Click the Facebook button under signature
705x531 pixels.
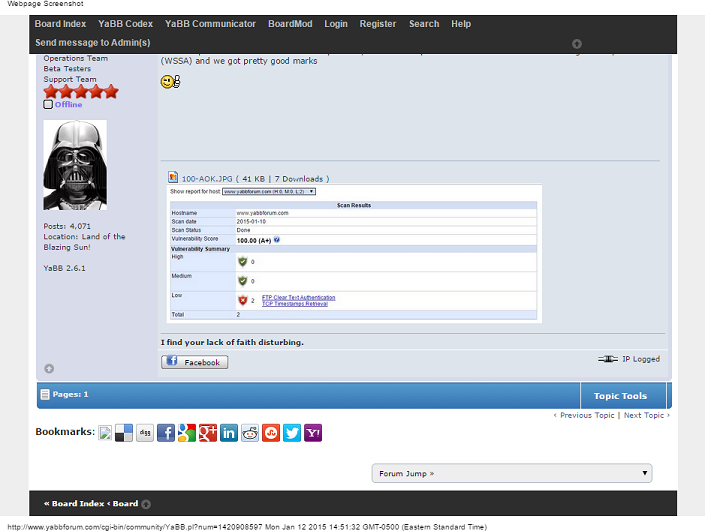[x=195, y=362]
